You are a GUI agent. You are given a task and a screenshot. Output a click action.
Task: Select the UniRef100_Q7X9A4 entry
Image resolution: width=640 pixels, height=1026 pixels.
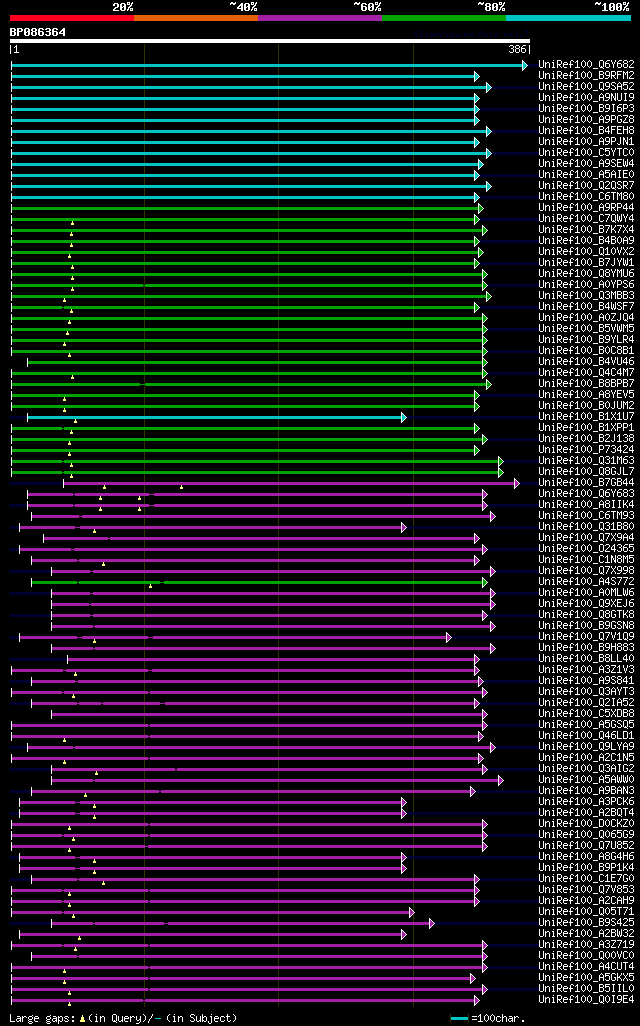586,538
